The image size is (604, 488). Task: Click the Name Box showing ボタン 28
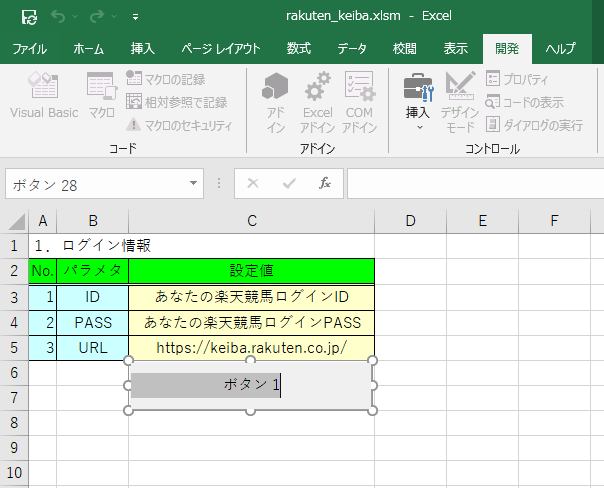click(x=96, y=184)
